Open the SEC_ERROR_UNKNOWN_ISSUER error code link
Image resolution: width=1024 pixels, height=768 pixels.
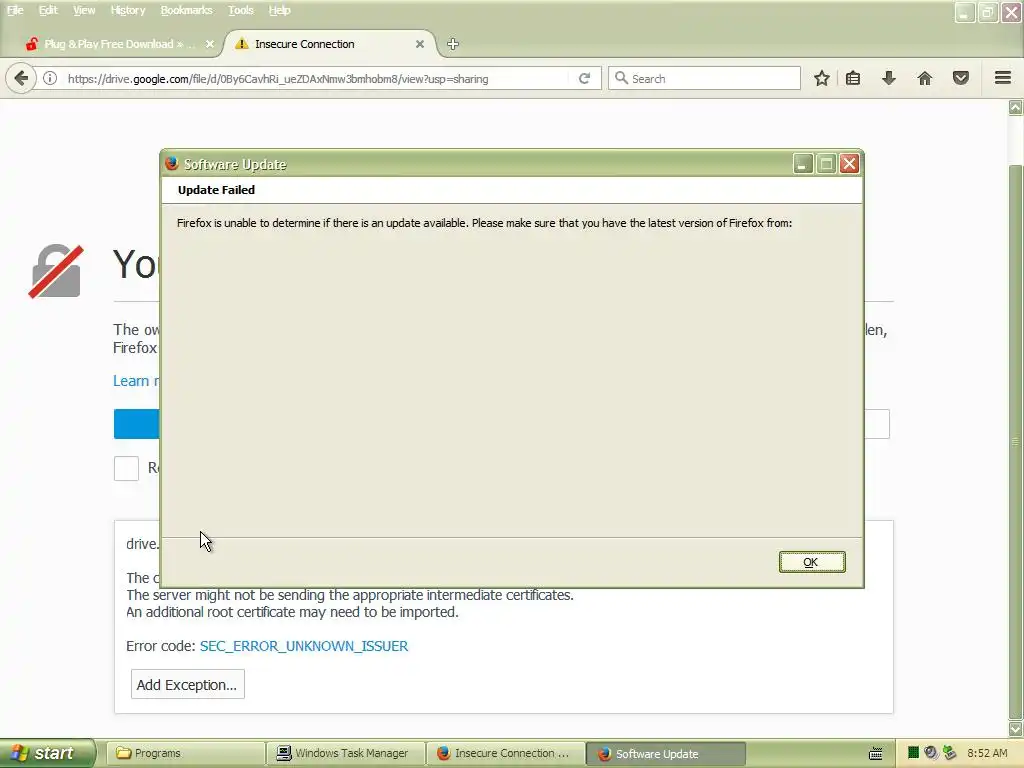[x=304, y=646]
